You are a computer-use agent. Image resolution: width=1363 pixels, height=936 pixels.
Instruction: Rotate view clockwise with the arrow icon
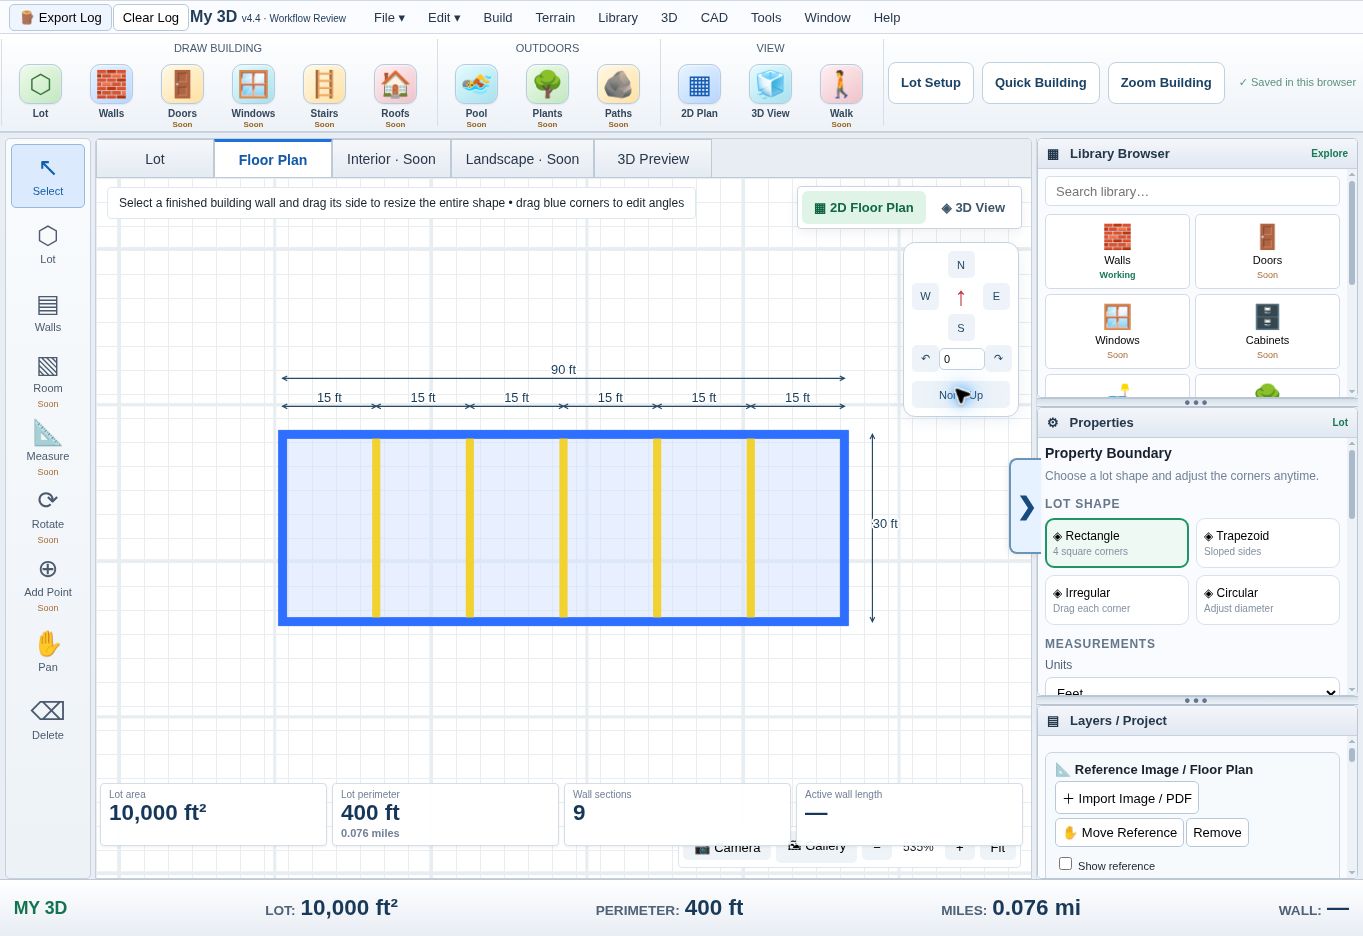tap(998, 358)
